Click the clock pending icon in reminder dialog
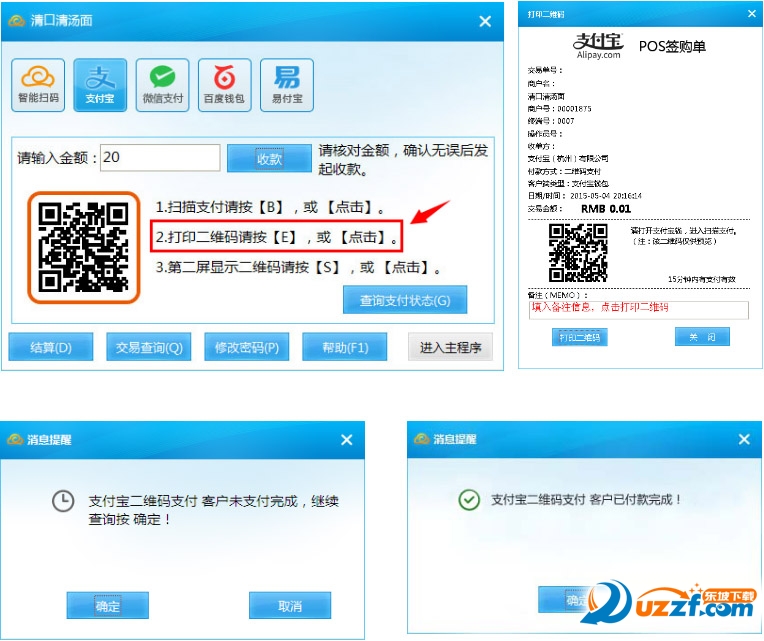The height and width of the screenshot is (641, 764). click(x=63, y=501)
